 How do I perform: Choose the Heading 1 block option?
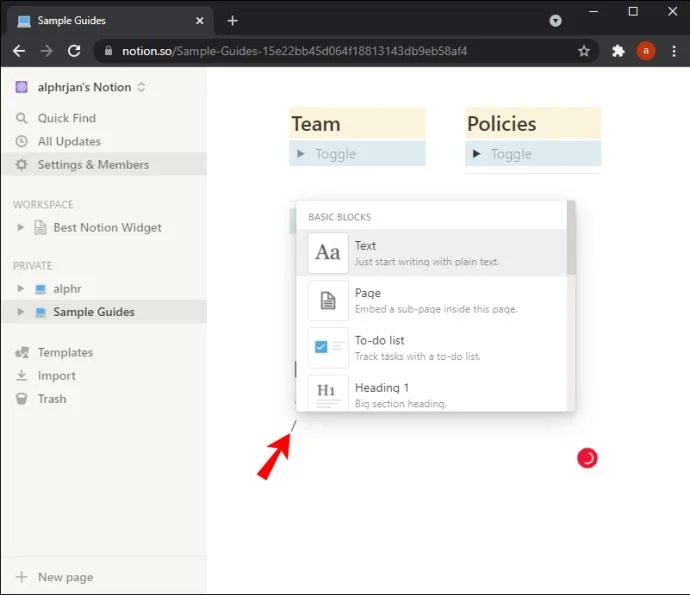432,392
